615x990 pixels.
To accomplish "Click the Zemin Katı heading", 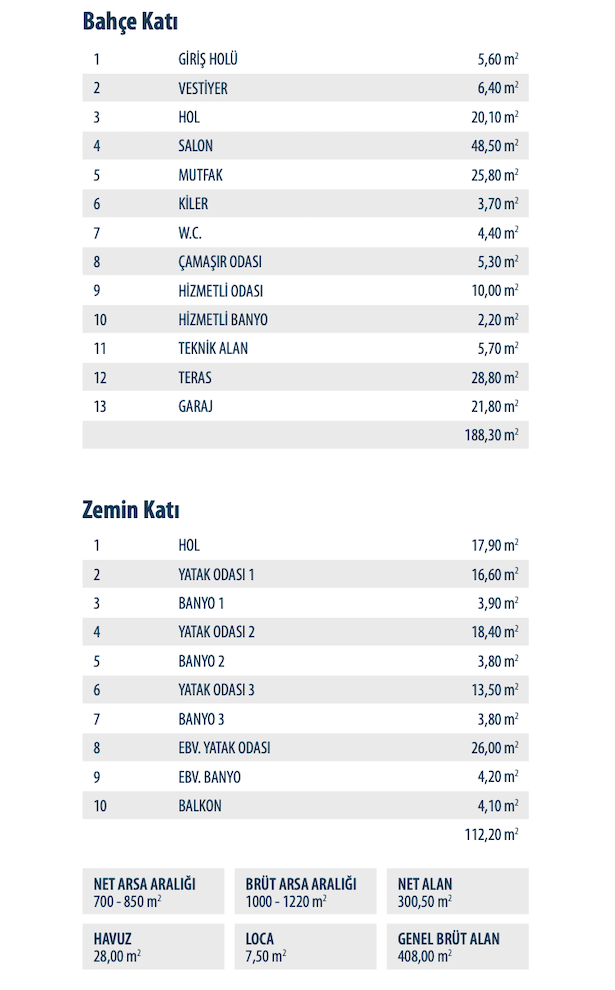I will (x=130, y=510).
